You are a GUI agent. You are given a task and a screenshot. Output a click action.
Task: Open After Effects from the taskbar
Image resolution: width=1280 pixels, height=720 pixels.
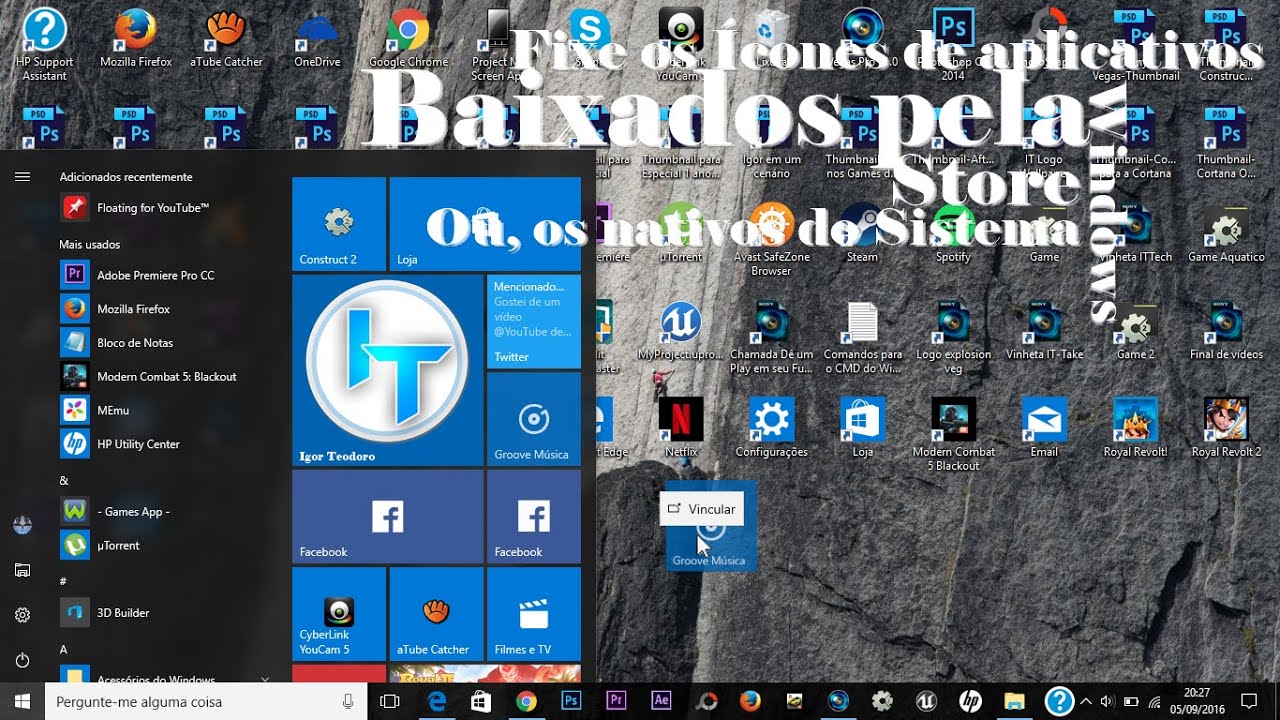pos(661,702)
